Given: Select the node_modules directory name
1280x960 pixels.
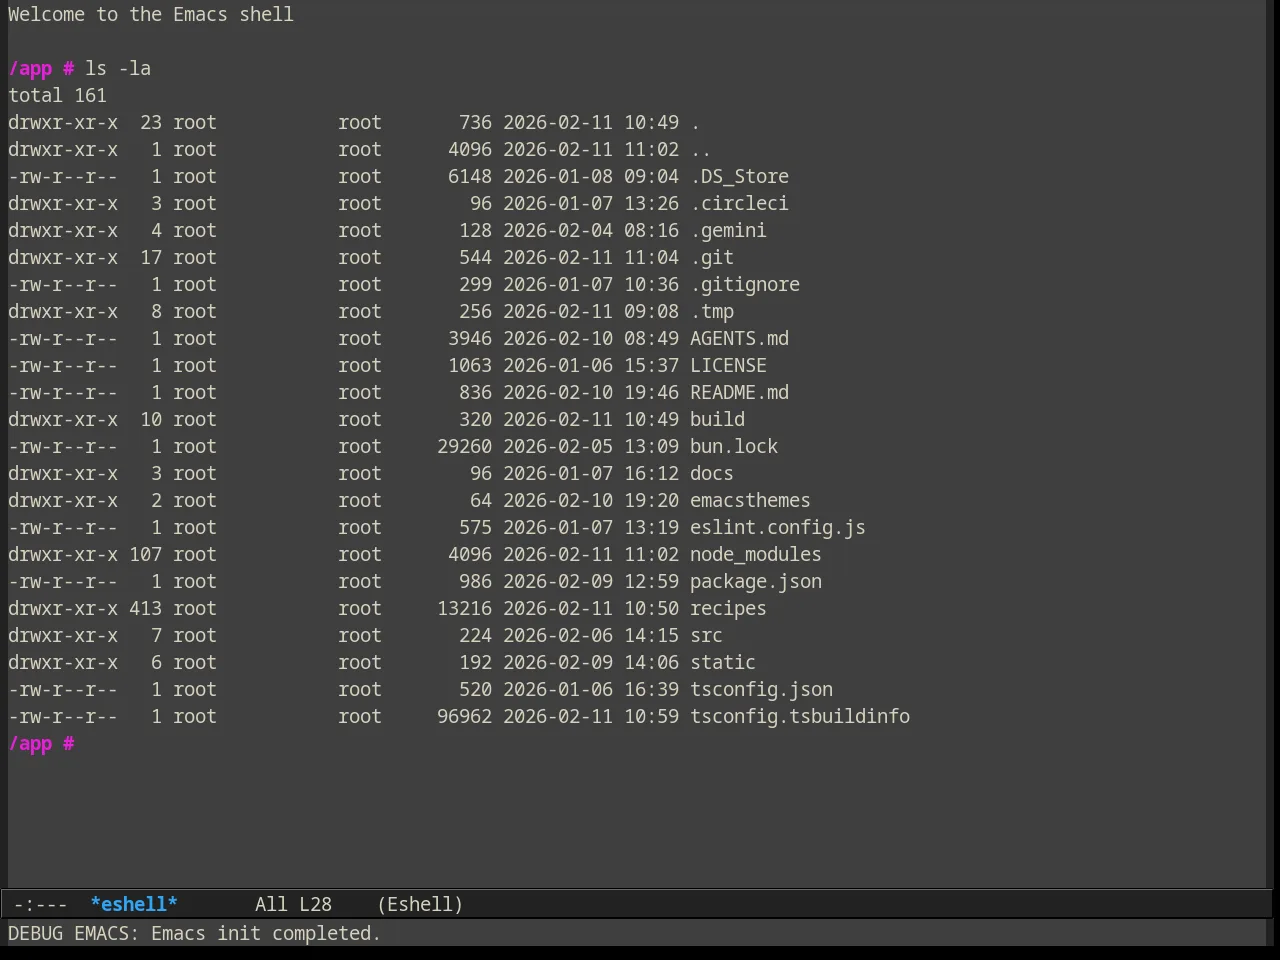Looking at the screenshot, I should (x=756, y=554).
